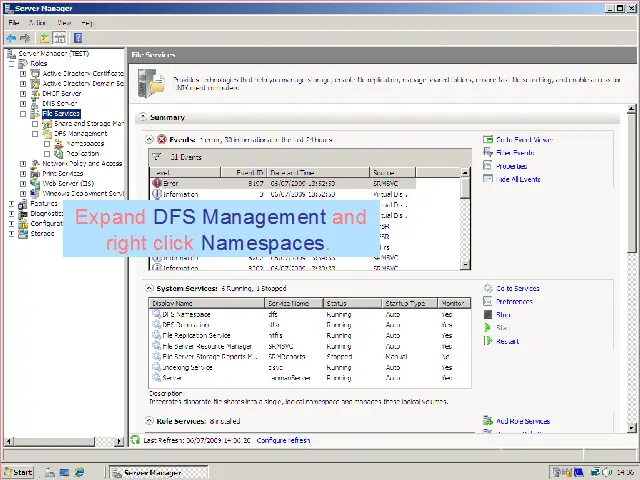Click the Restart service icon
The height and width of the screenshot is (480, 640).
click(488, 340)
